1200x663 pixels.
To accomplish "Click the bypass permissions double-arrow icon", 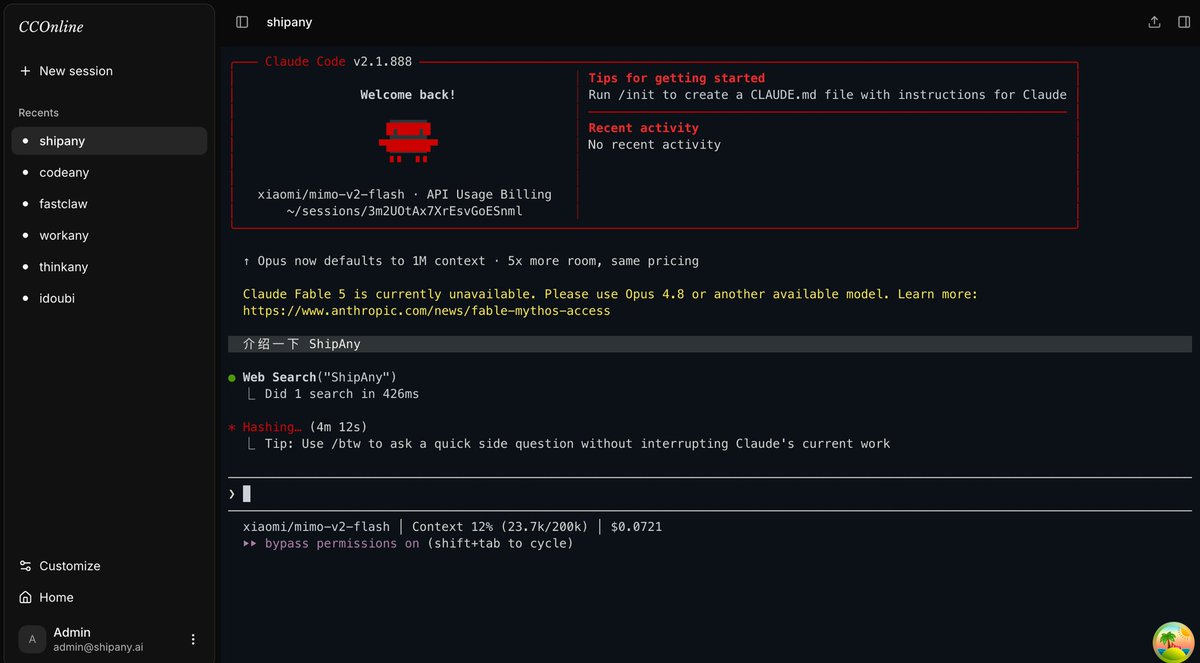I will coord(249,544).
